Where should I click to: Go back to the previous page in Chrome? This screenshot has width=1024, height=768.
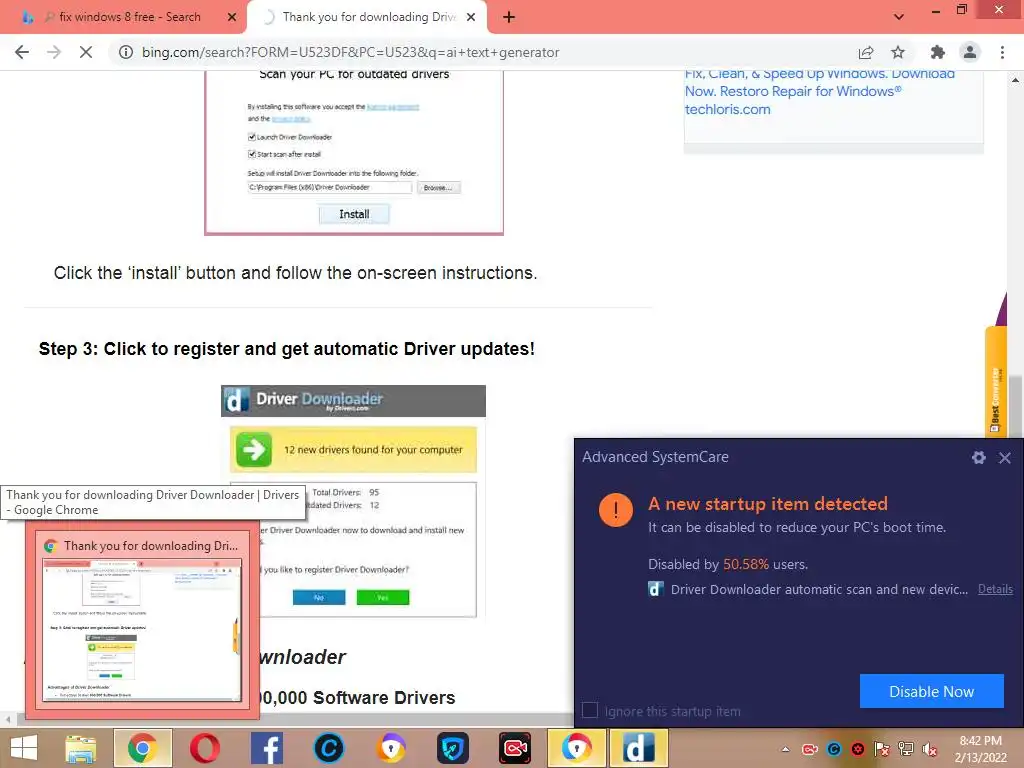click(x=22, y=52)
